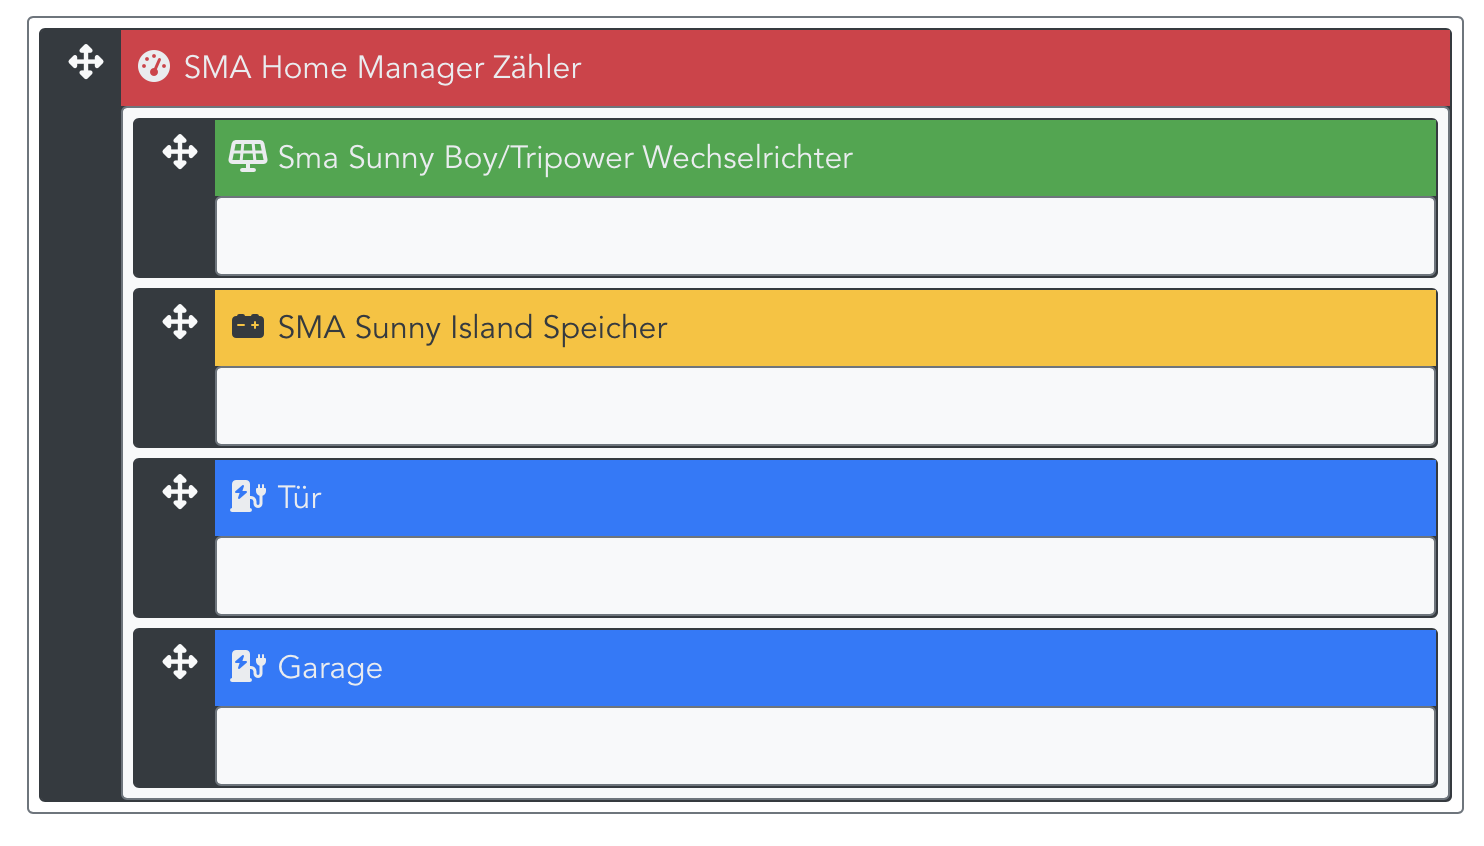Click the empty drop area under Sunny Island Speicher
1484x846 pixels.
[826, 406]
